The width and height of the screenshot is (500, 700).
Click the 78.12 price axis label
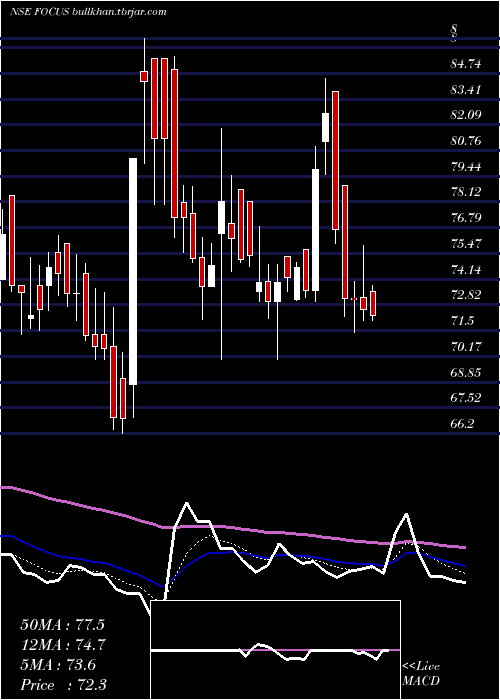tap(466, 192)
